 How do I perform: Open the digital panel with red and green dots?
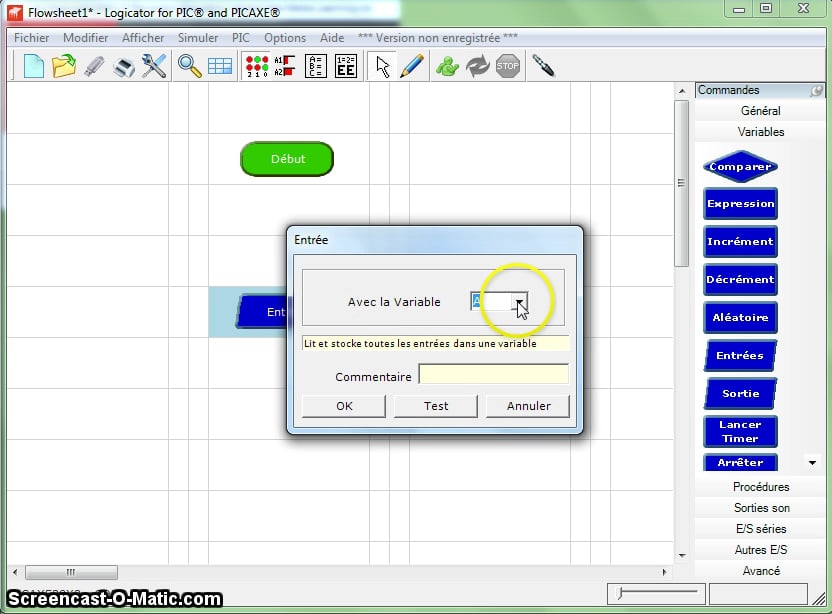pos(257,66)
